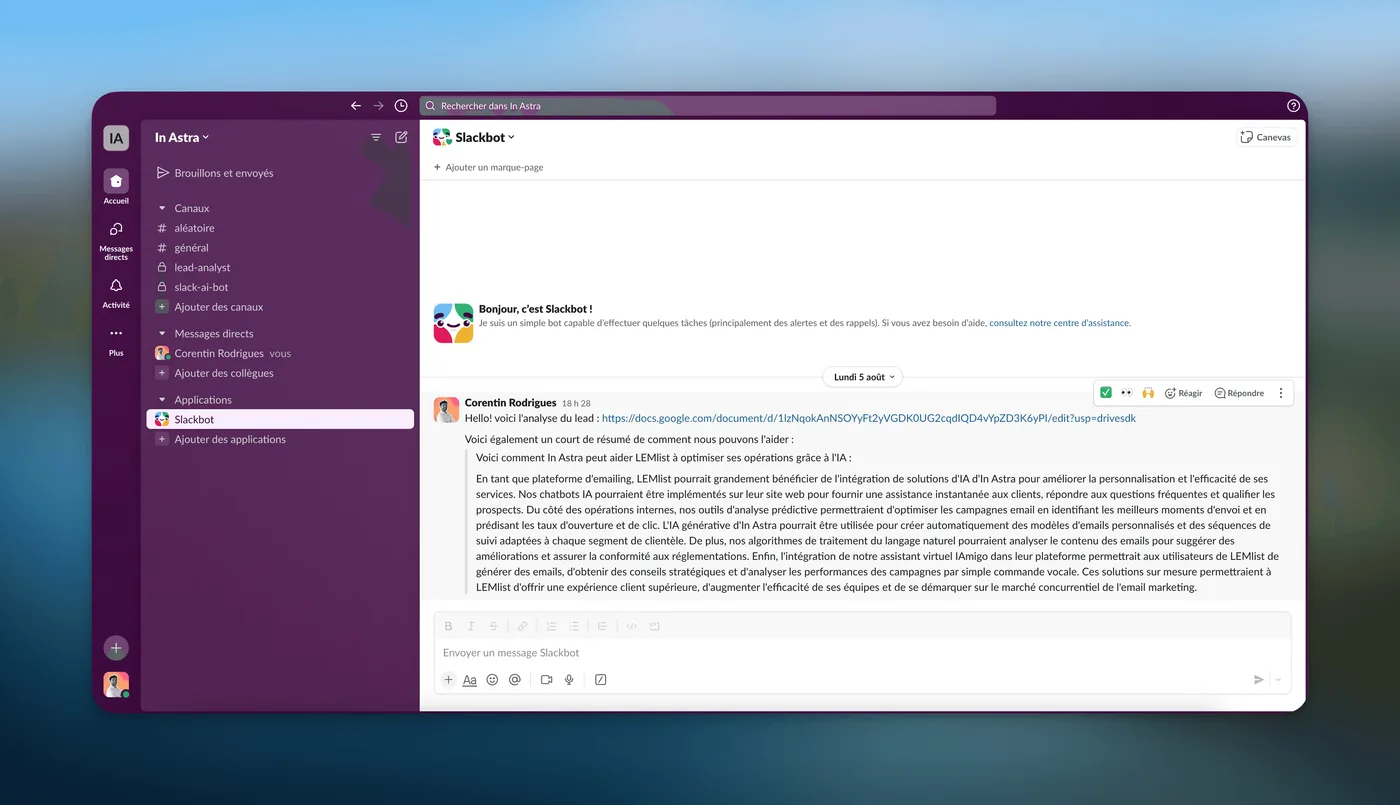
Task: Click the message field Envoyer un message Slackbot
Action: [862, 653]
